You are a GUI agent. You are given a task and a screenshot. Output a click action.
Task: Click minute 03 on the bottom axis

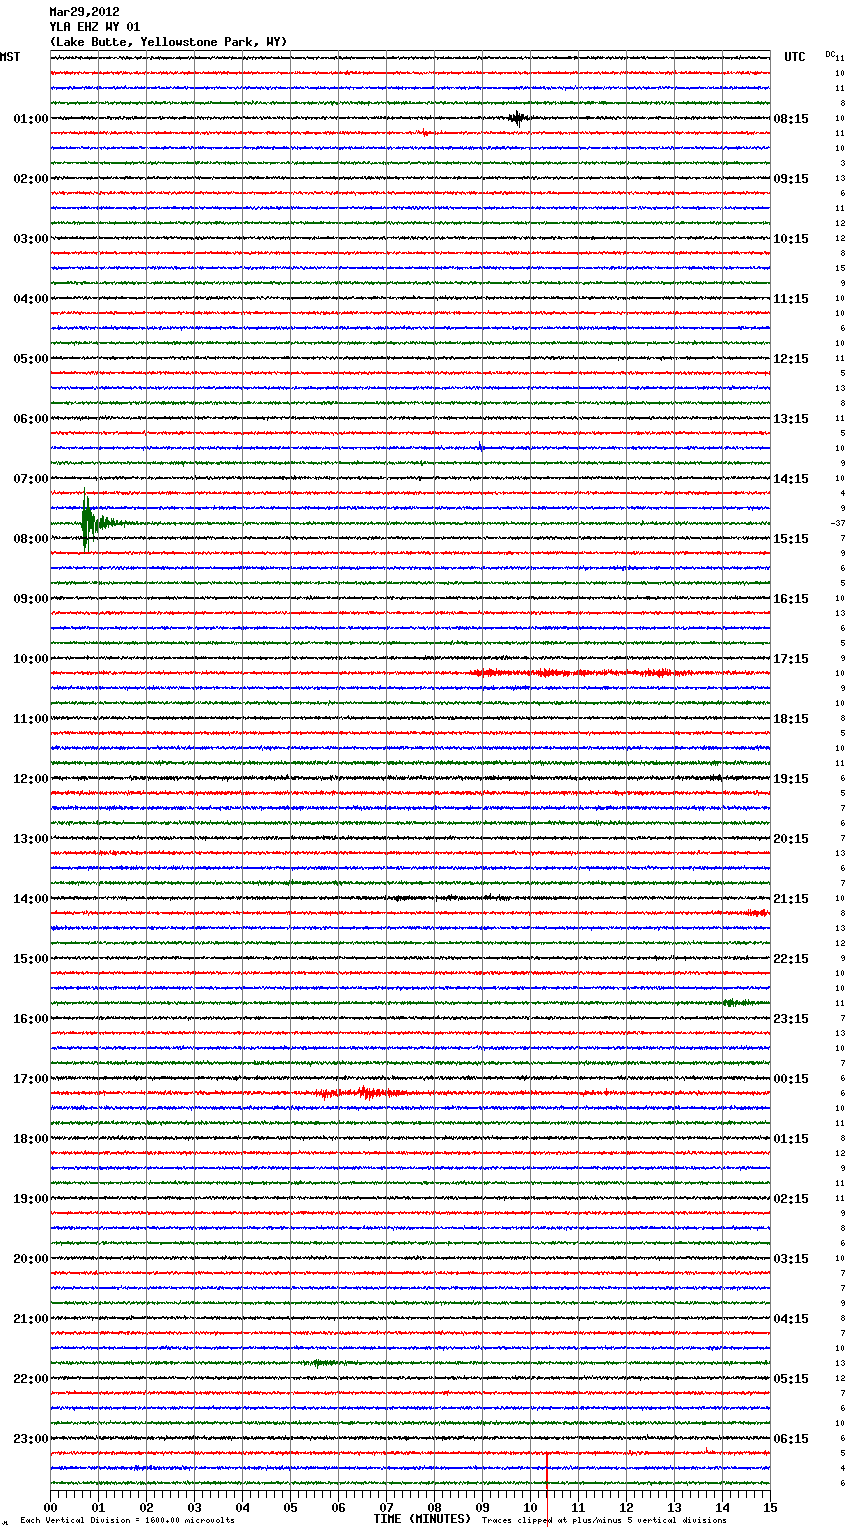(194, 1507)
